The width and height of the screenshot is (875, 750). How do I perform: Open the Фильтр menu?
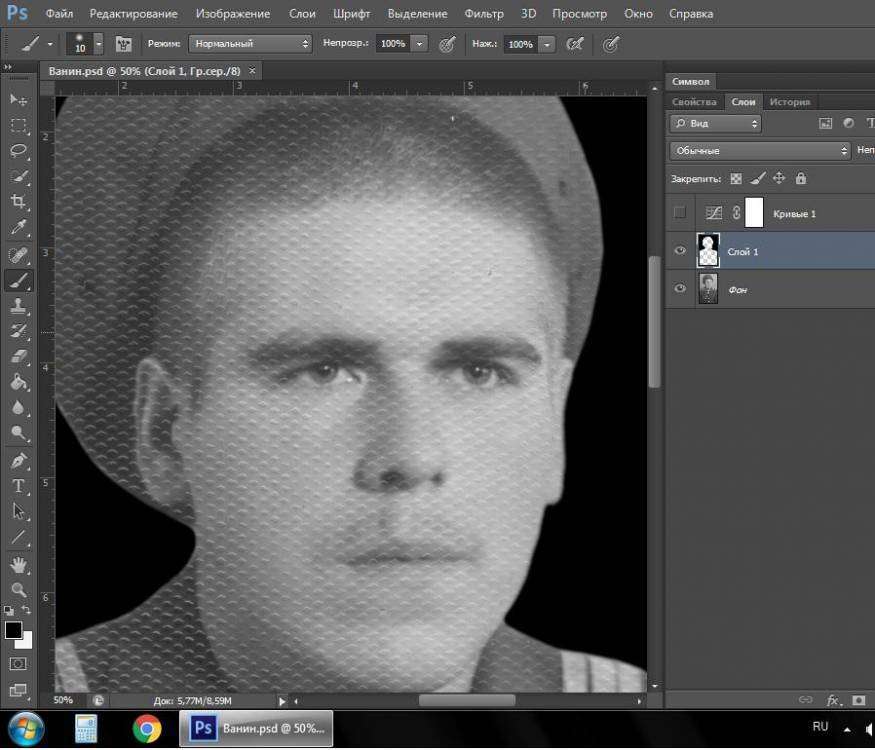click(x=484, y=14)
